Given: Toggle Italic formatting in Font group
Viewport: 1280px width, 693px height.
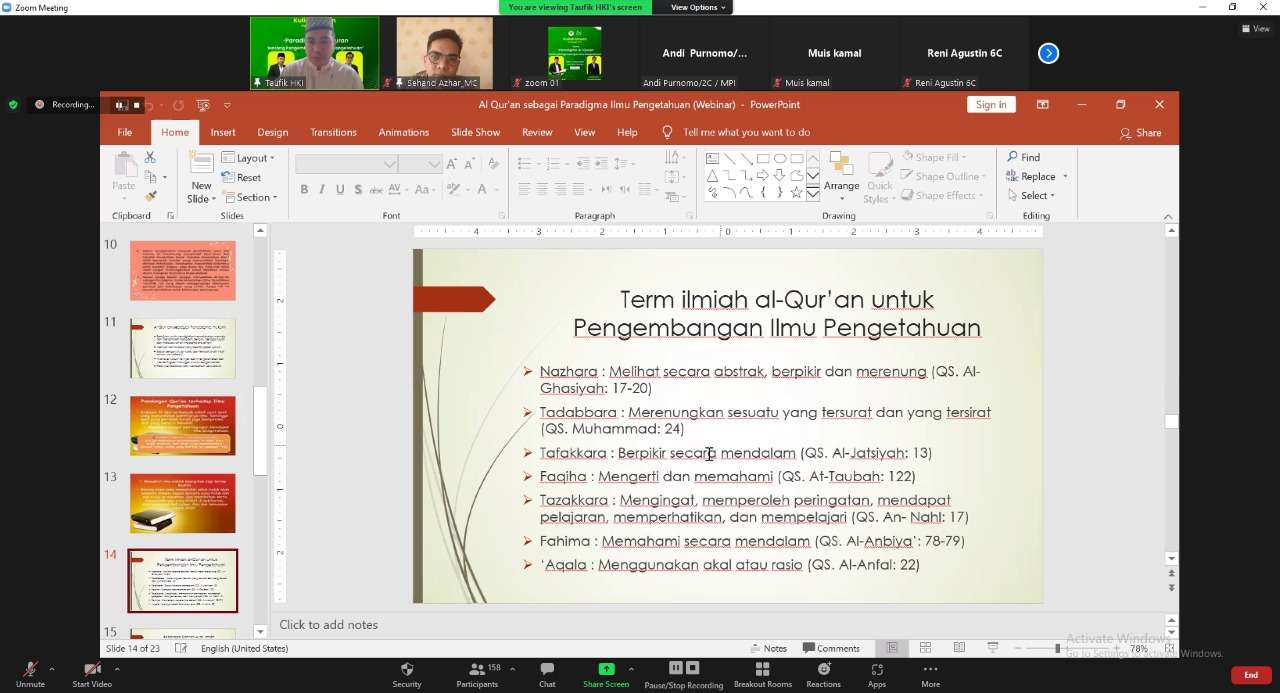Looking at the screenshot, I should (322, 189).
